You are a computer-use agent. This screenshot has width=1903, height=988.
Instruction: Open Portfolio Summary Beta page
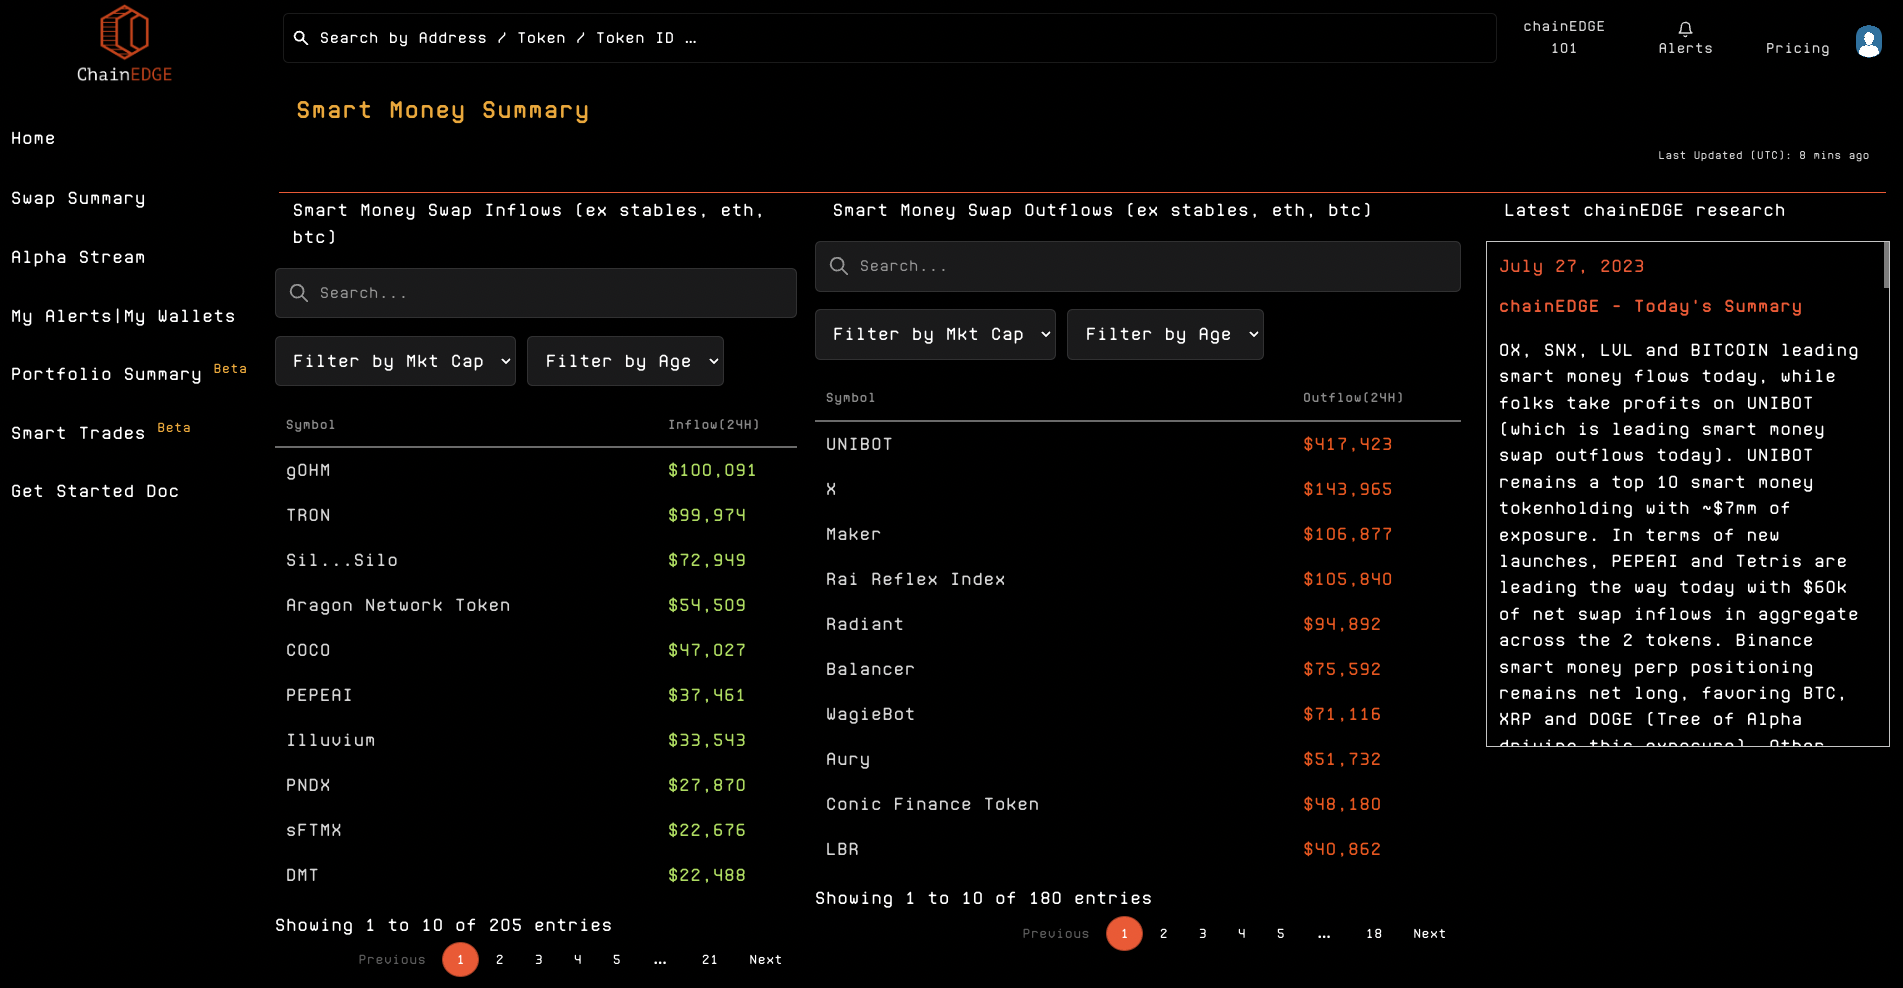128,373
